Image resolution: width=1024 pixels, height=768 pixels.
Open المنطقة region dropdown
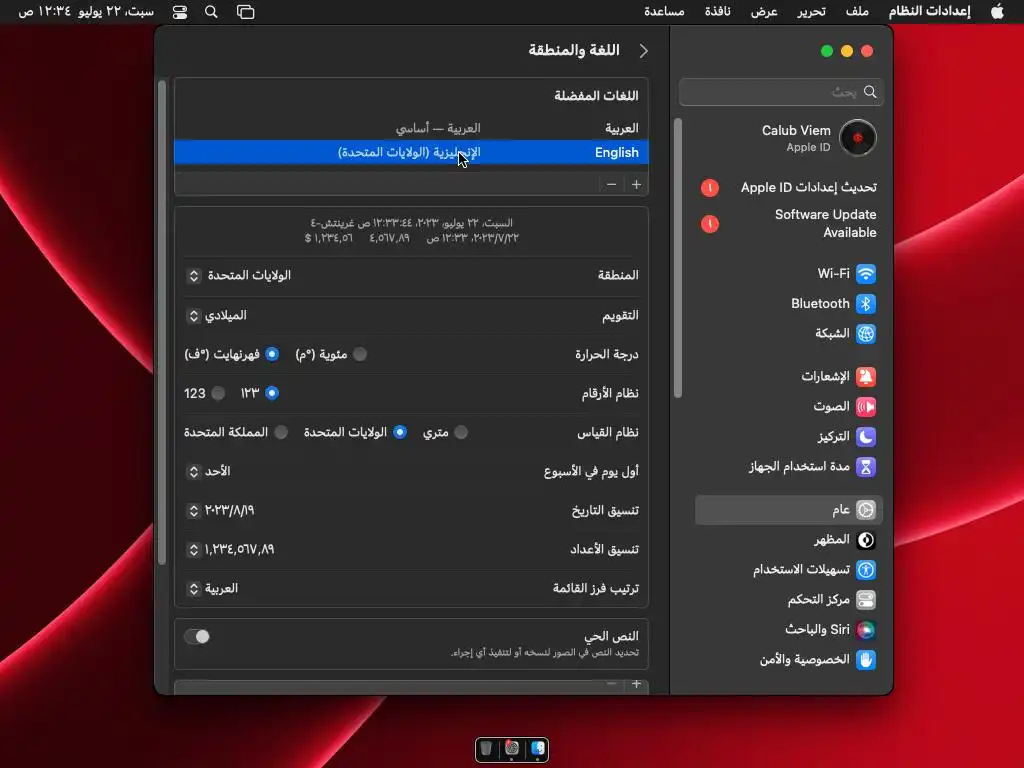pos(238,276)
